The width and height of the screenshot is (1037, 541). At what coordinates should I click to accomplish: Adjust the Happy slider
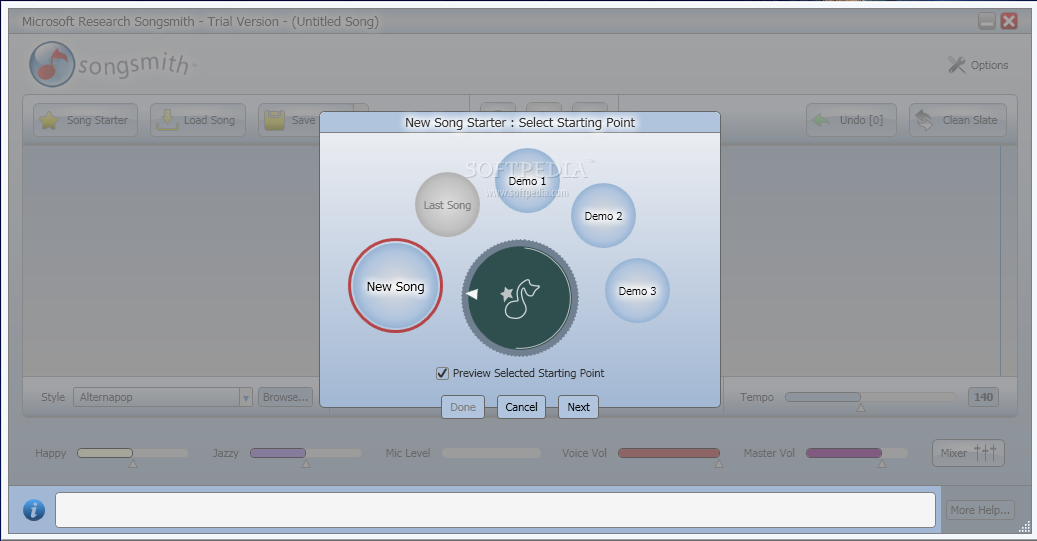(132, 453)
